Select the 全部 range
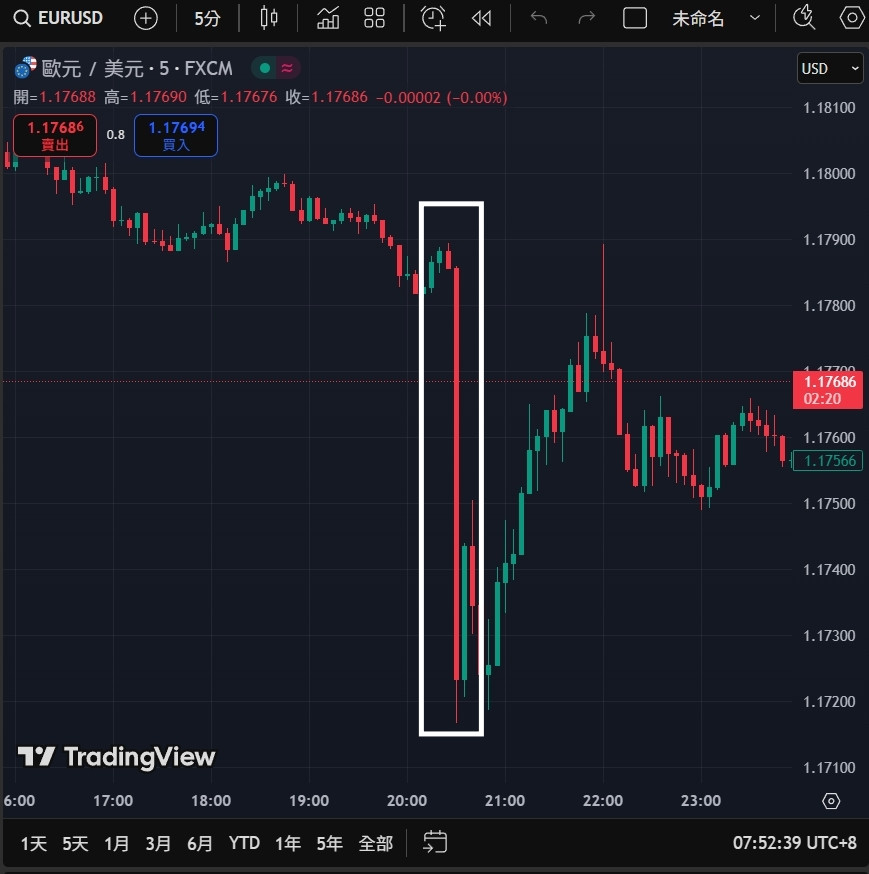Viewport: 869px width, 874px height. pos(376,843)
